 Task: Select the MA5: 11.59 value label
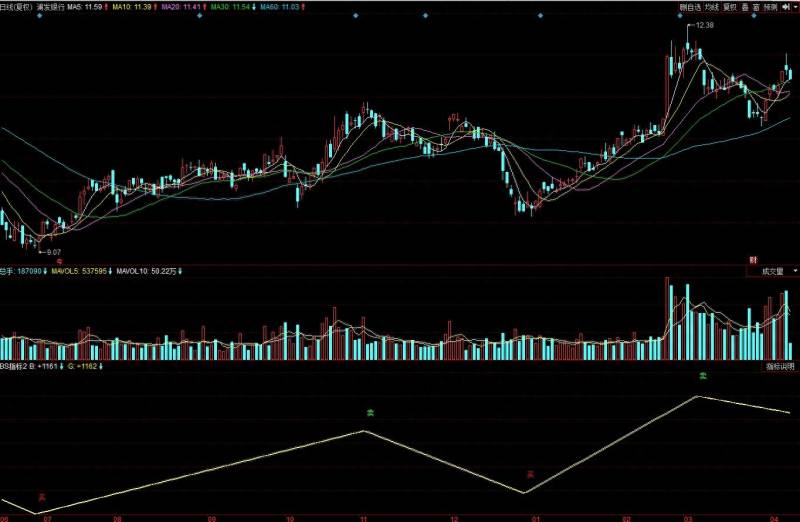[85, 7]
